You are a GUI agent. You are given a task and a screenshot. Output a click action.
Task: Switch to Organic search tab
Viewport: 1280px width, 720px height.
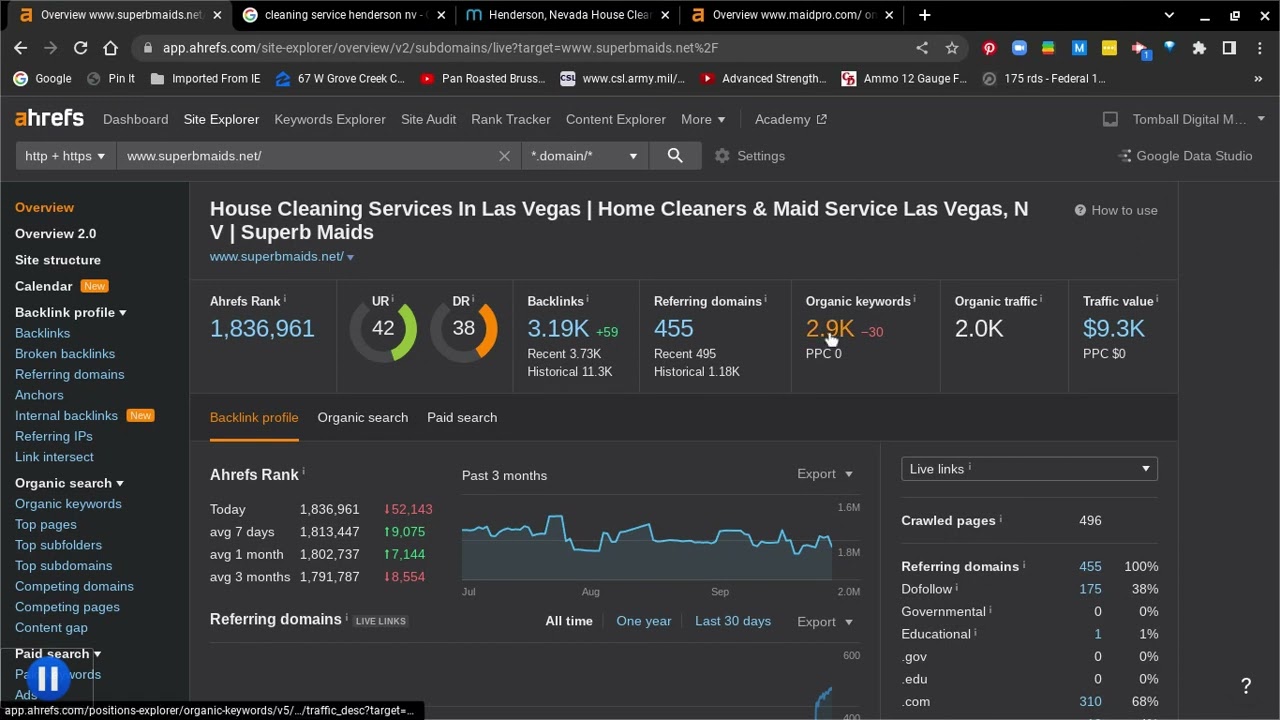(362, 417)
